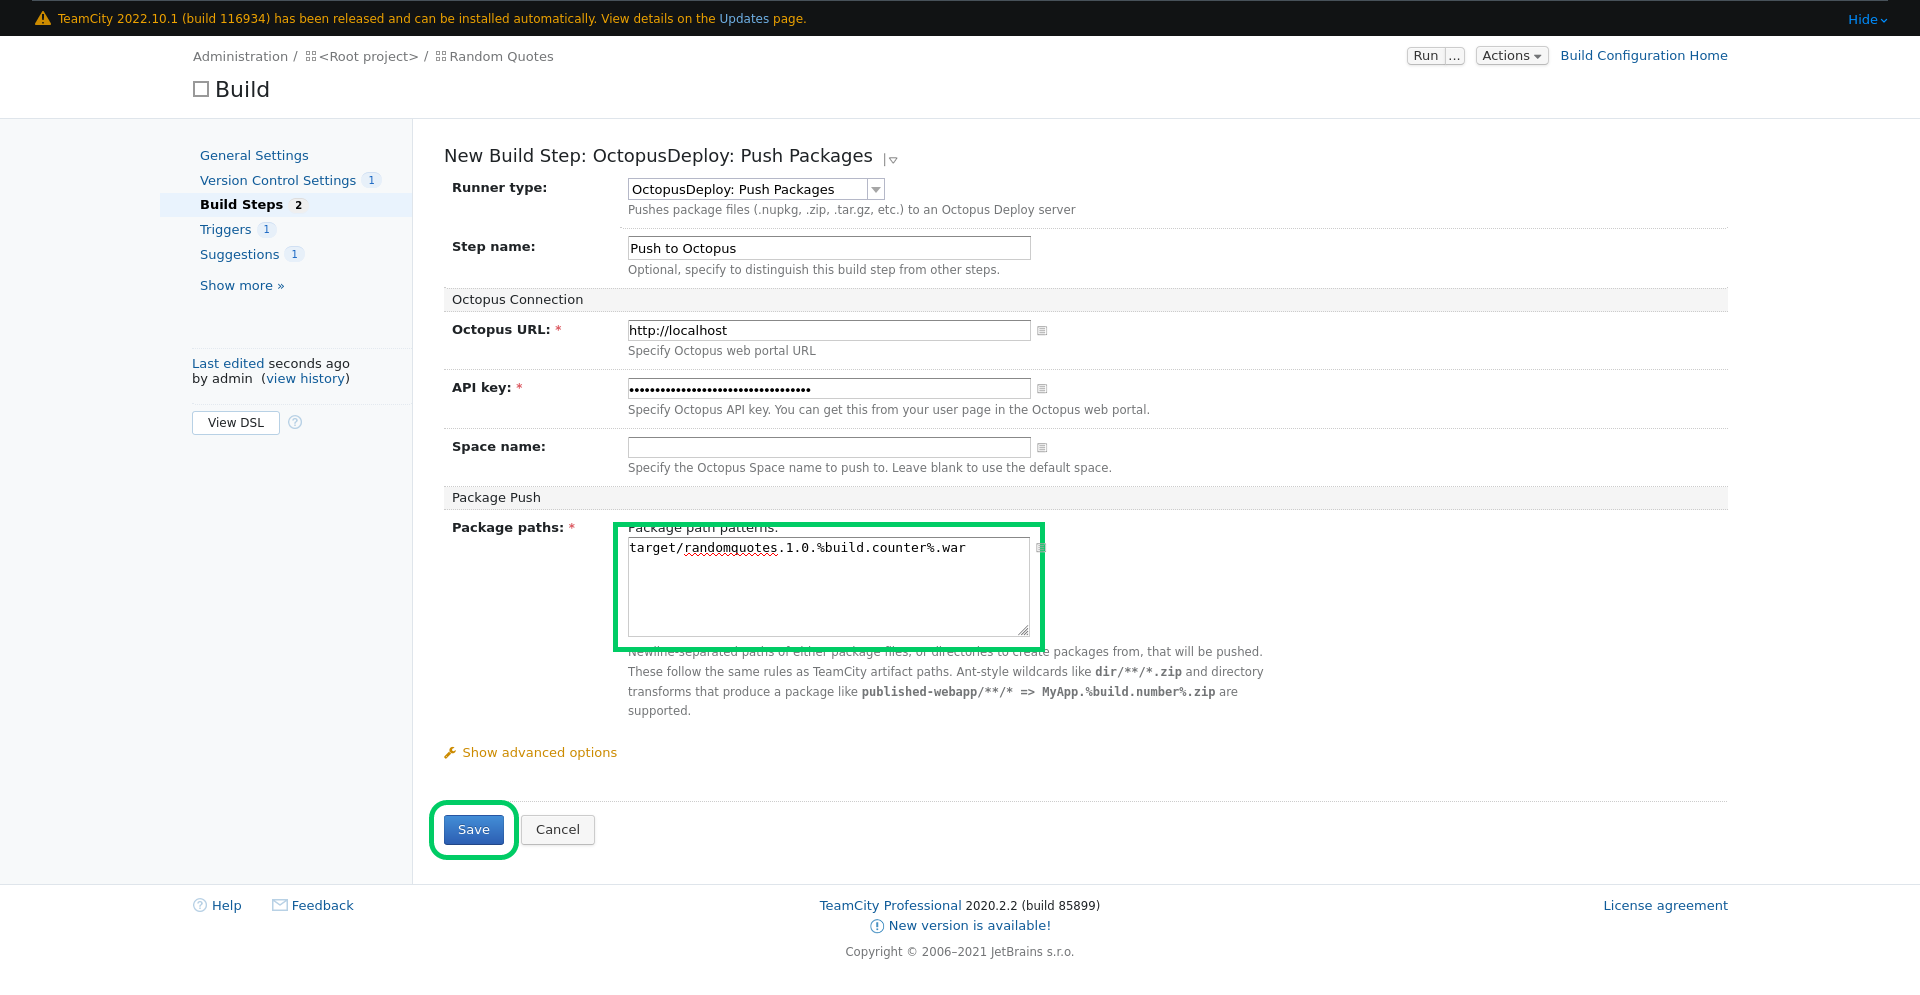The image size is (1920, 995).
Task: Click the Build page title text
Action: (242, 89)
